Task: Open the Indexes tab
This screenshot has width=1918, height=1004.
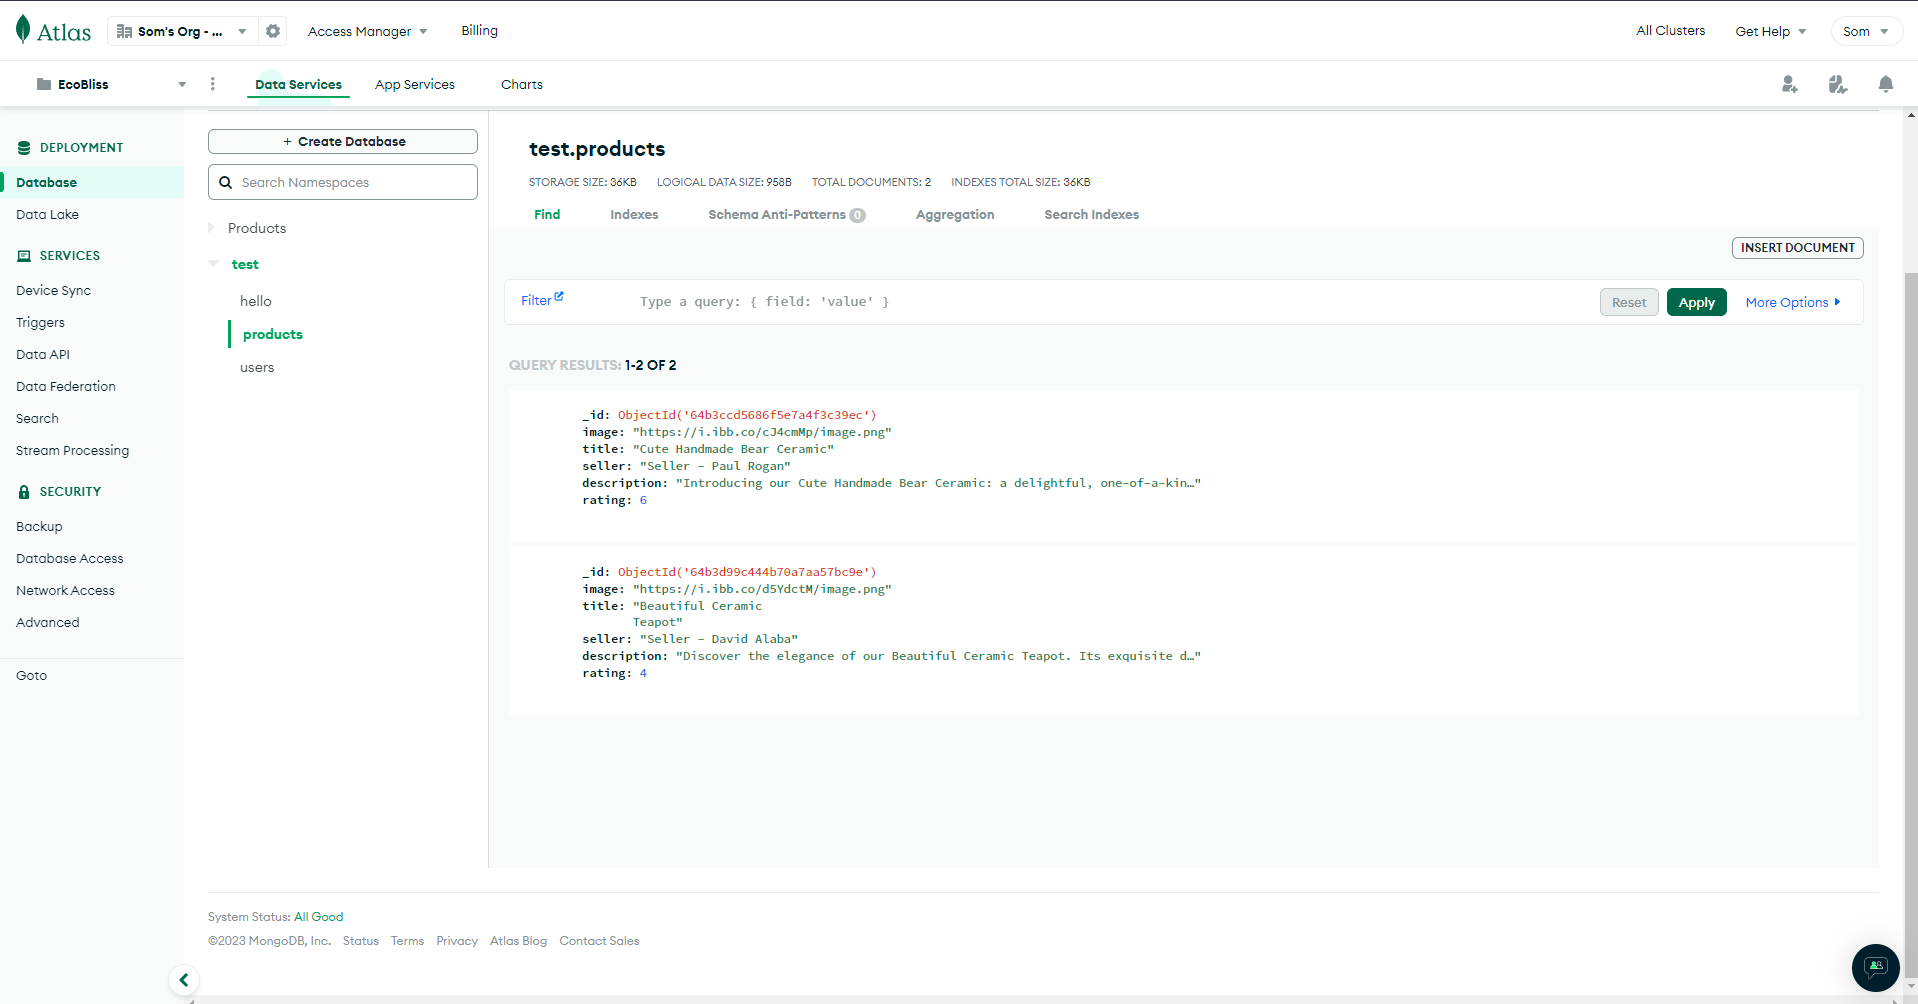Action: coord(634,215)
